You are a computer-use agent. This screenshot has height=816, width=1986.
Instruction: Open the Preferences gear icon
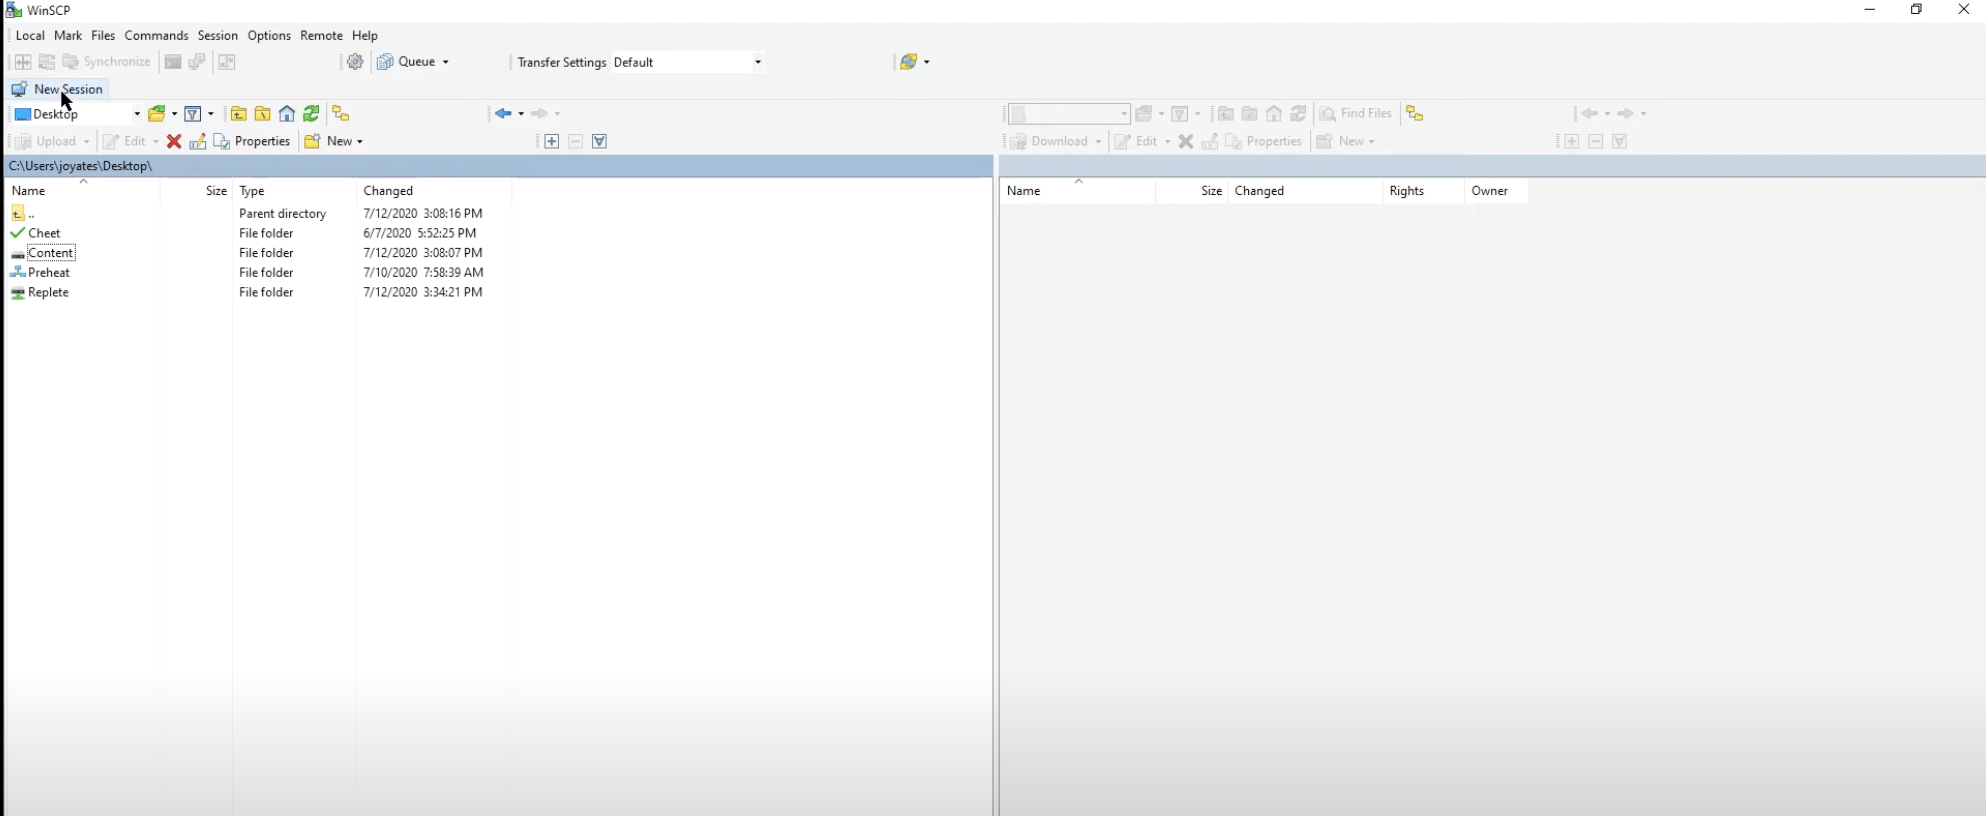355,62
